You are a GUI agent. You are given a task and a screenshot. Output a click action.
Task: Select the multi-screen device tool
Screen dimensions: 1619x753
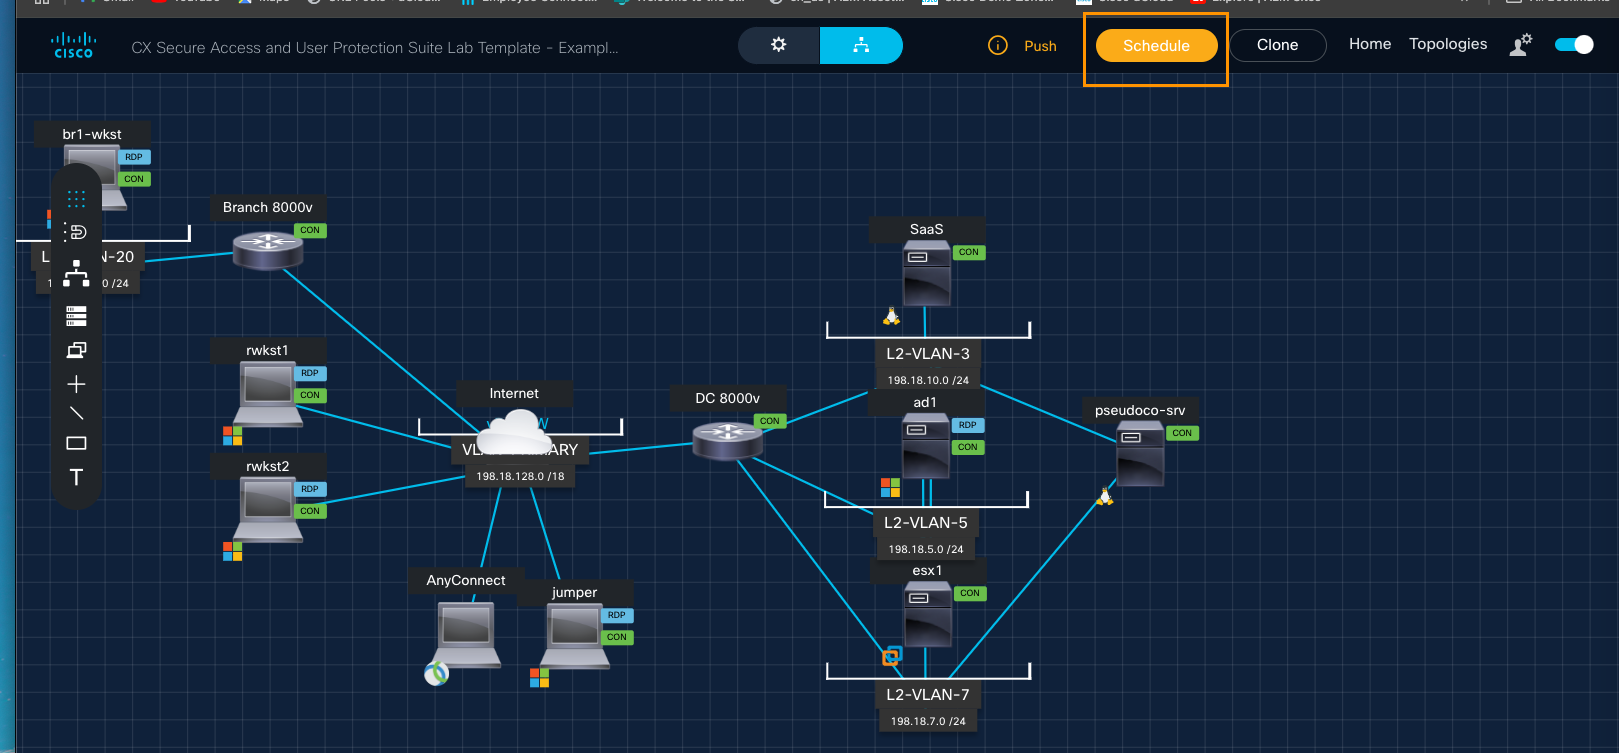pos(76,350)
